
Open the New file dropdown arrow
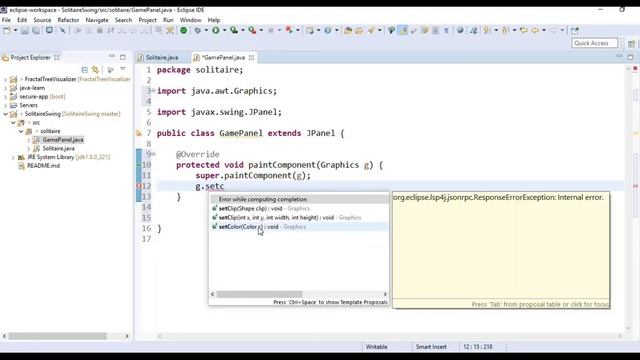16,30
